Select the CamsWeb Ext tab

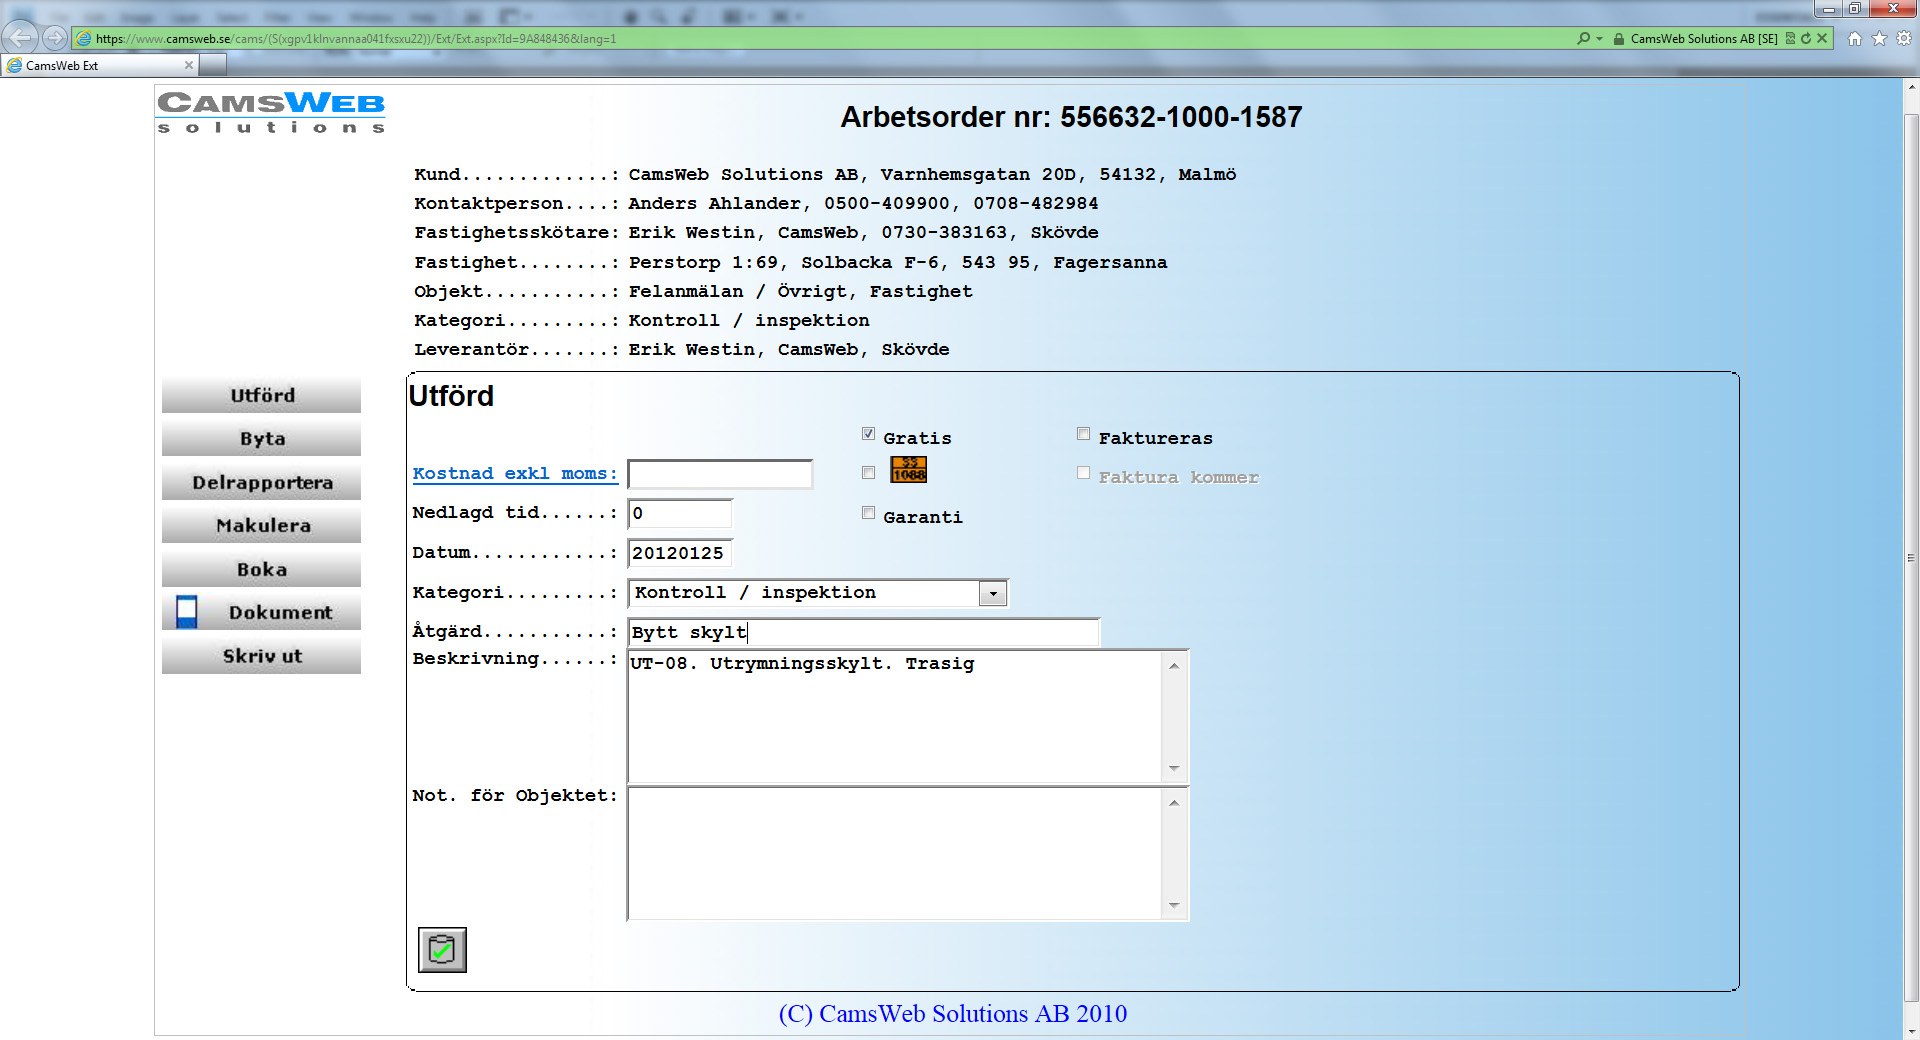(x=100, y=65)
